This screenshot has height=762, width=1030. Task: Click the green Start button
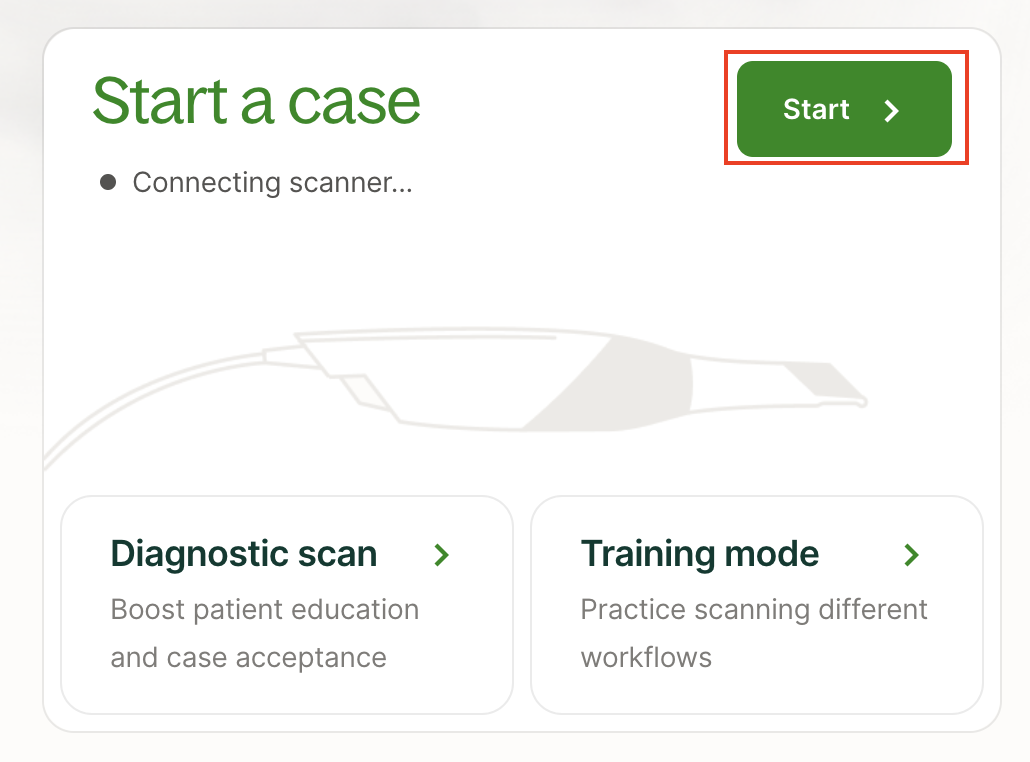click(843, 109)
